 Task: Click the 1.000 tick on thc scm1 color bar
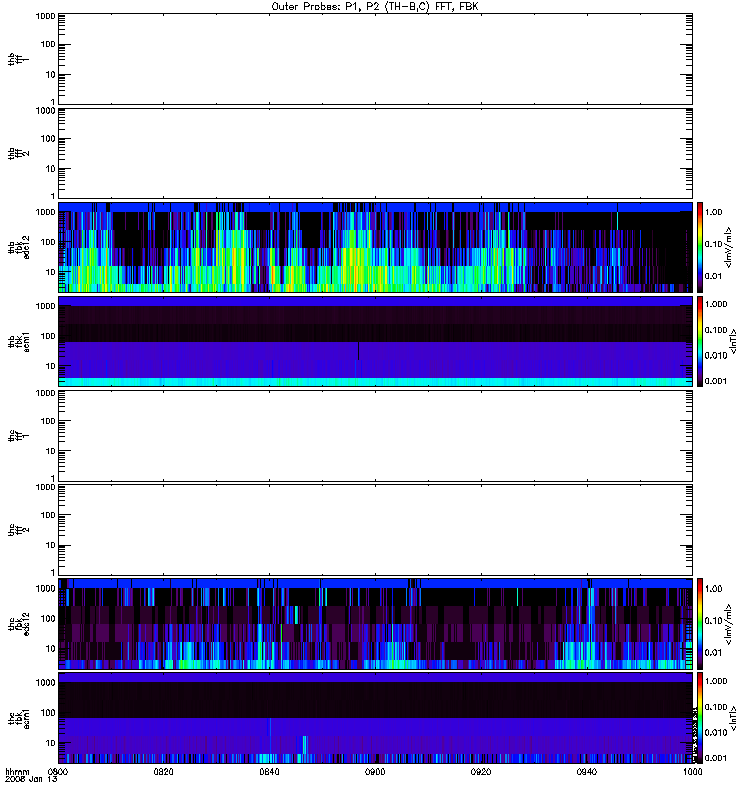pos(716,681)
